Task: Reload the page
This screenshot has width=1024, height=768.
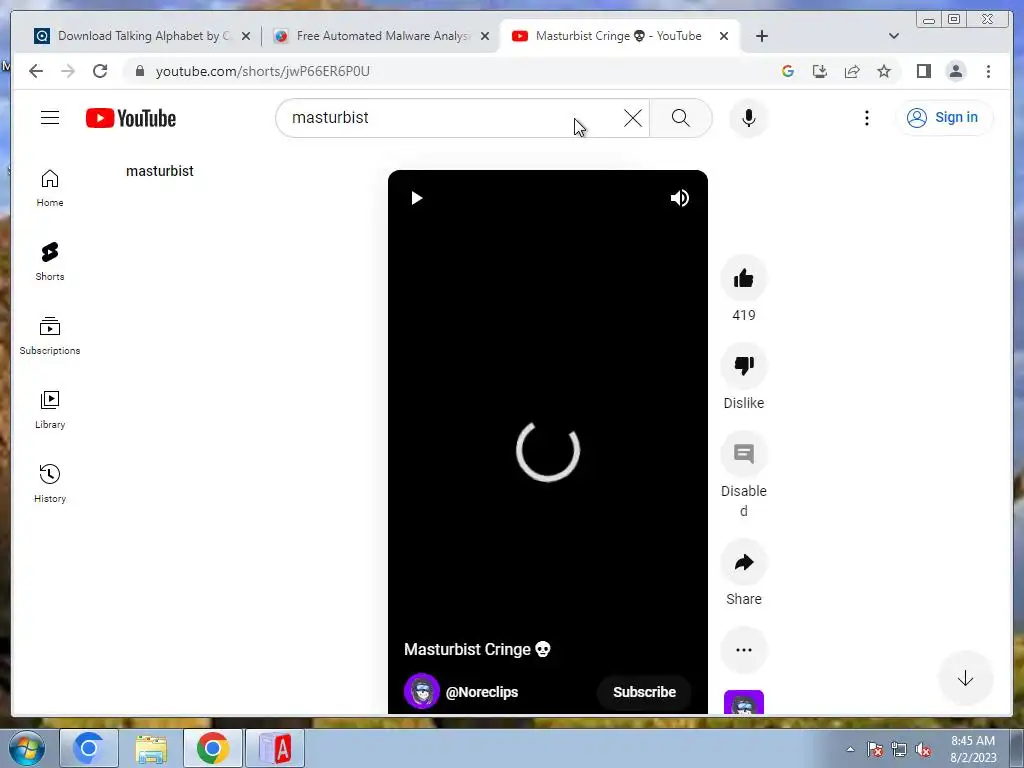Action: tap(100, 71)
